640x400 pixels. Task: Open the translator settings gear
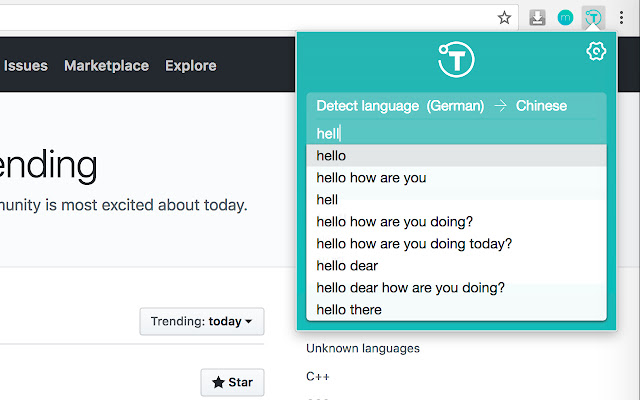(596, 51)
